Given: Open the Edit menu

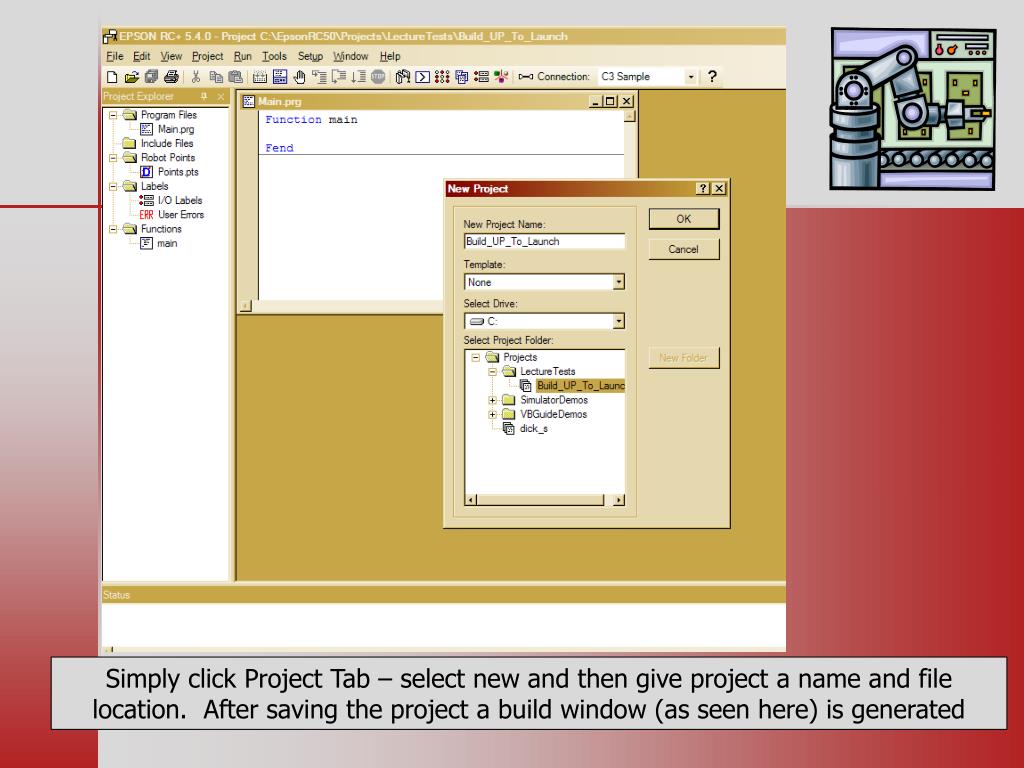Looking at the screenshot, I should click(x=142, y=57).
